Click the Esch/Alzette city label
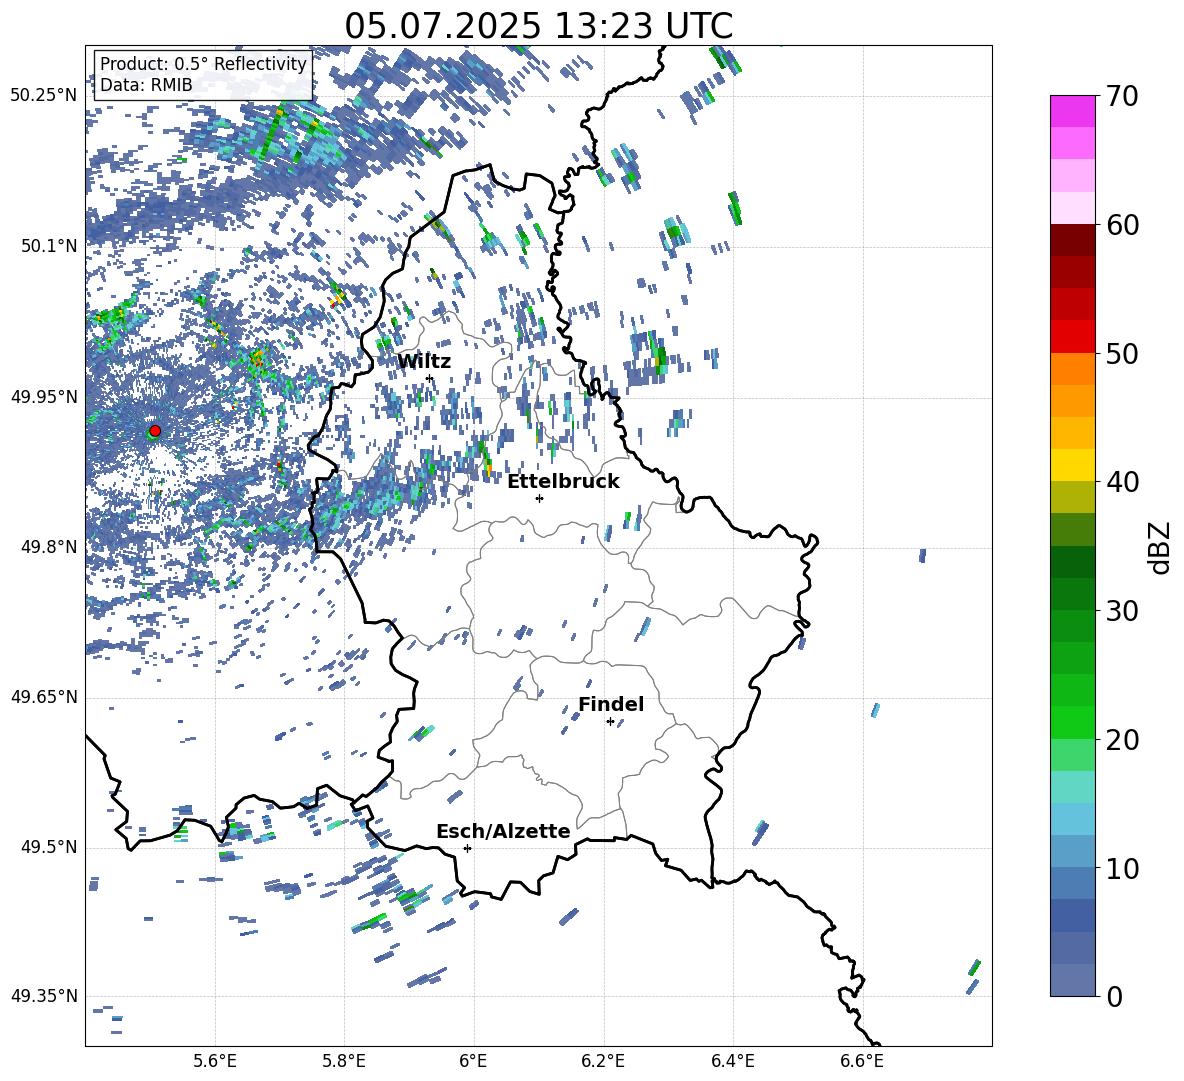The image size is (1184, 1081). pos(503,831)
